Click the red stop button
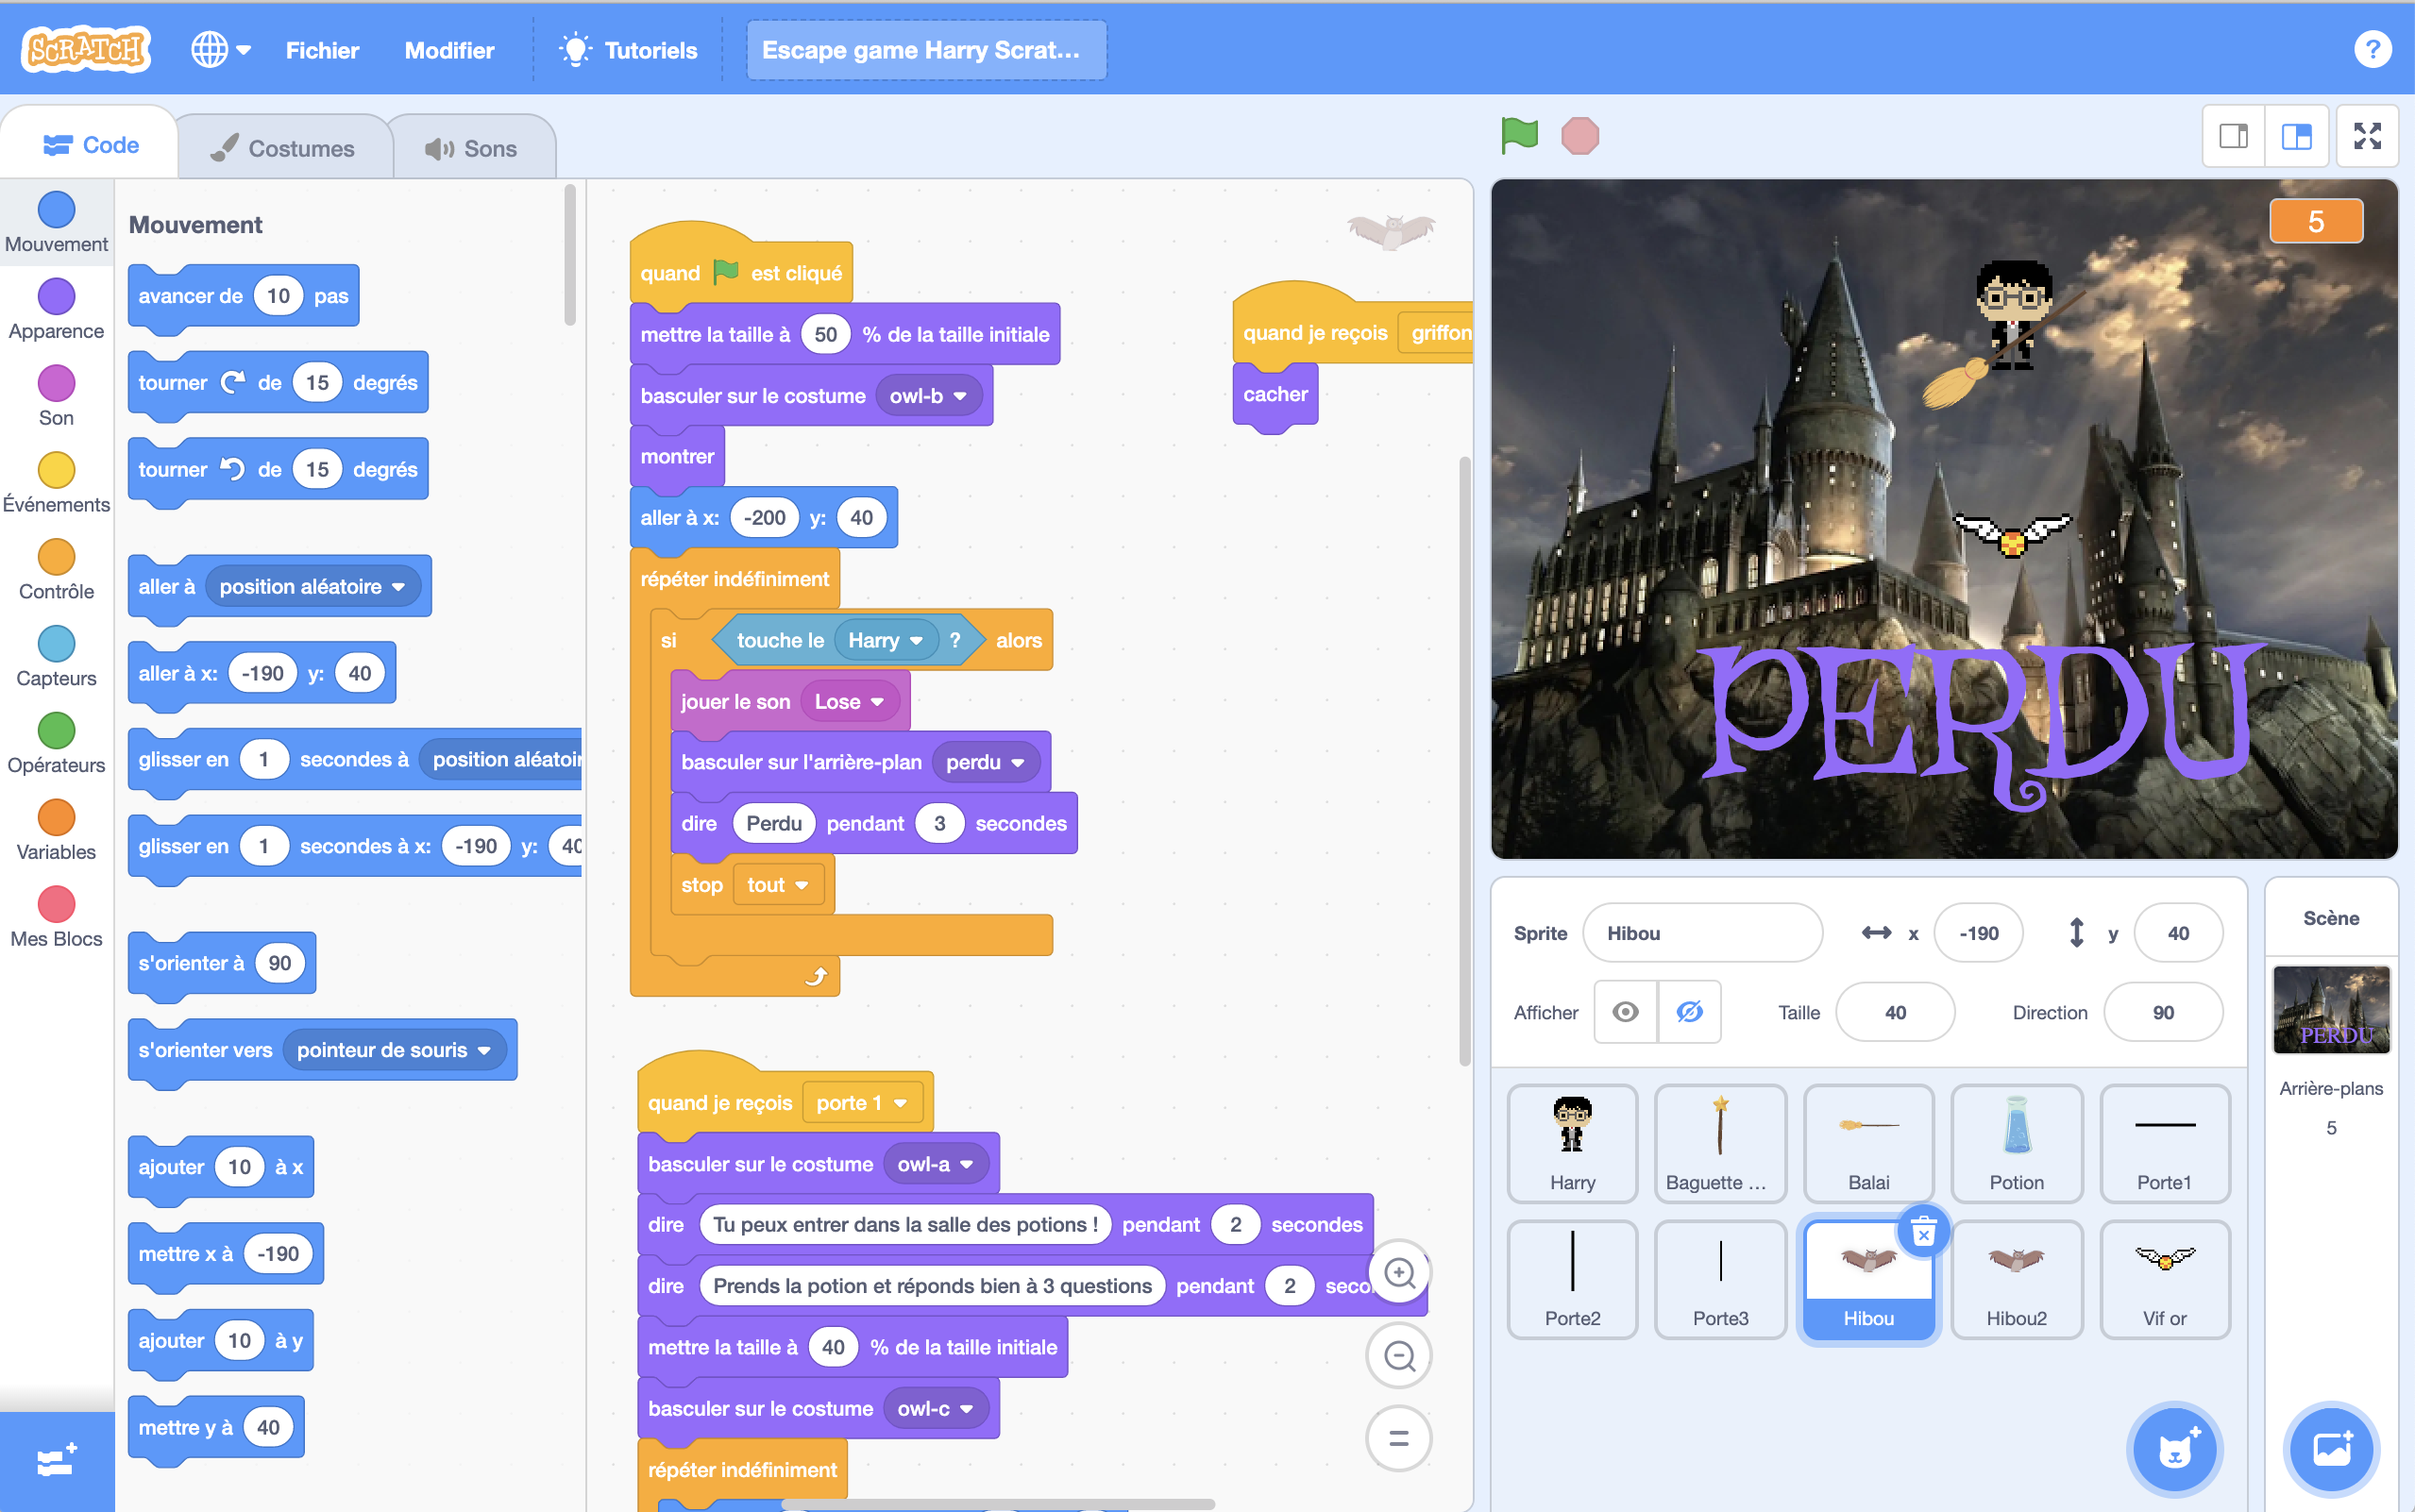The image size is (2415, 1512). [1579, 136]
